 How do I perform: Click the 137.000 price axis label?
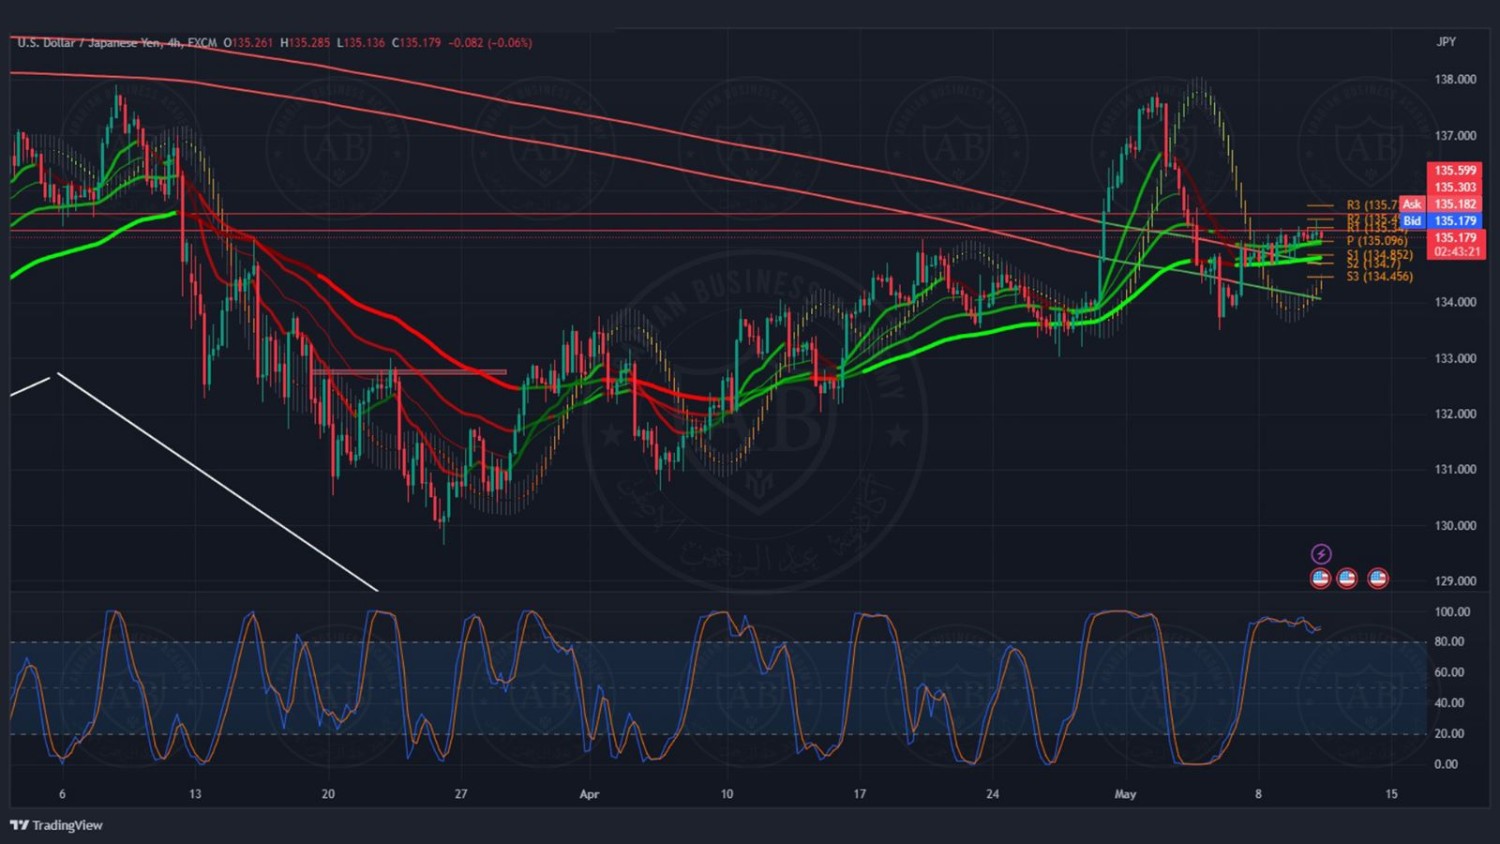click(x=1456, y=136)
